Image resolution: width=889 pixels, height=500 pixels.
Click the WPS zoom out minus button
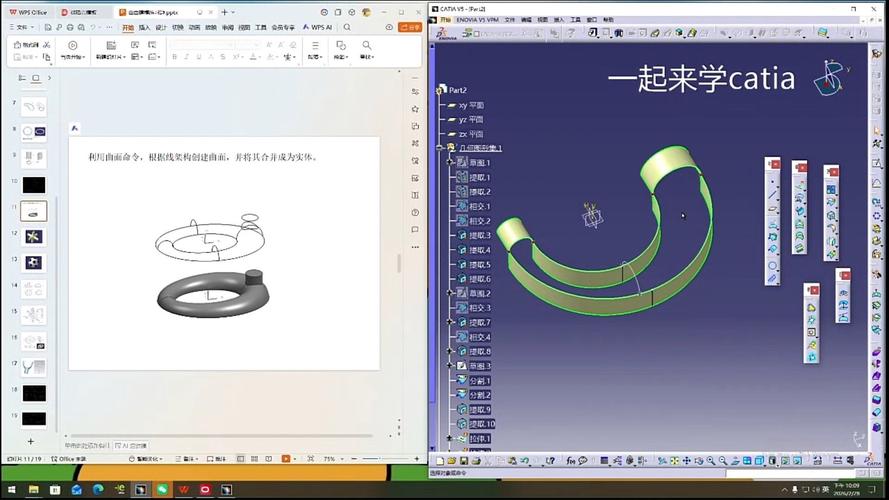[x=354, y=459]
